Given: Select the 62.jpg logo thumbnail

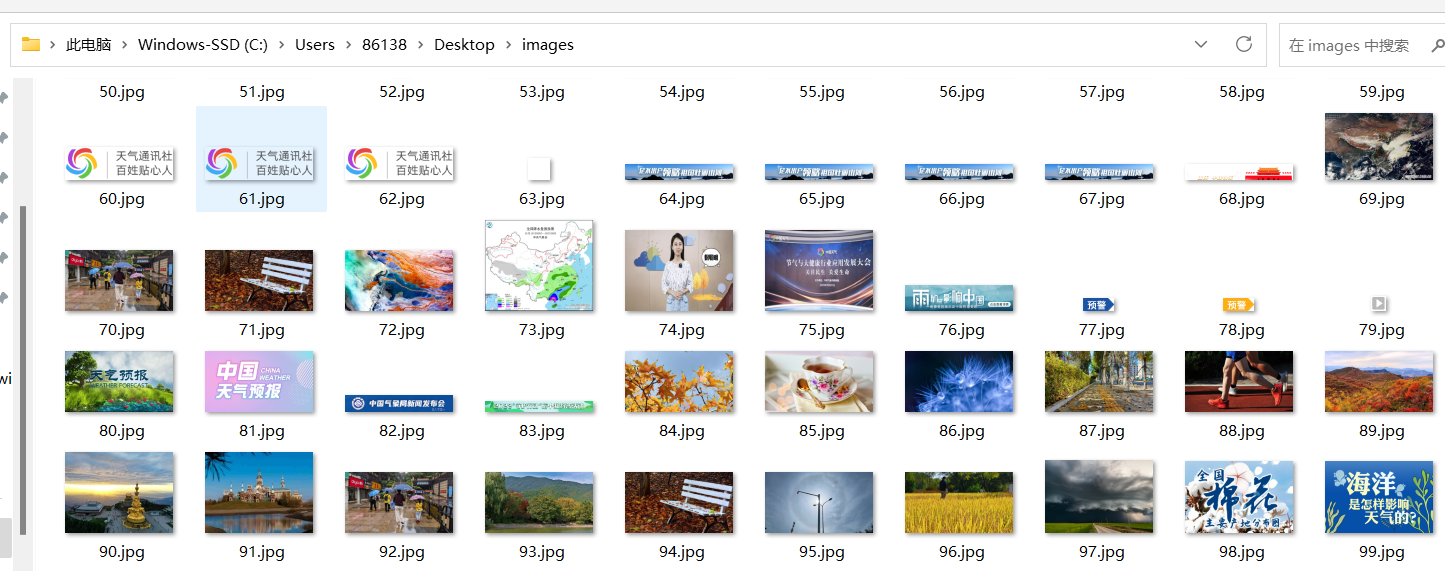Looking at the screenshot, I should 399,164.
